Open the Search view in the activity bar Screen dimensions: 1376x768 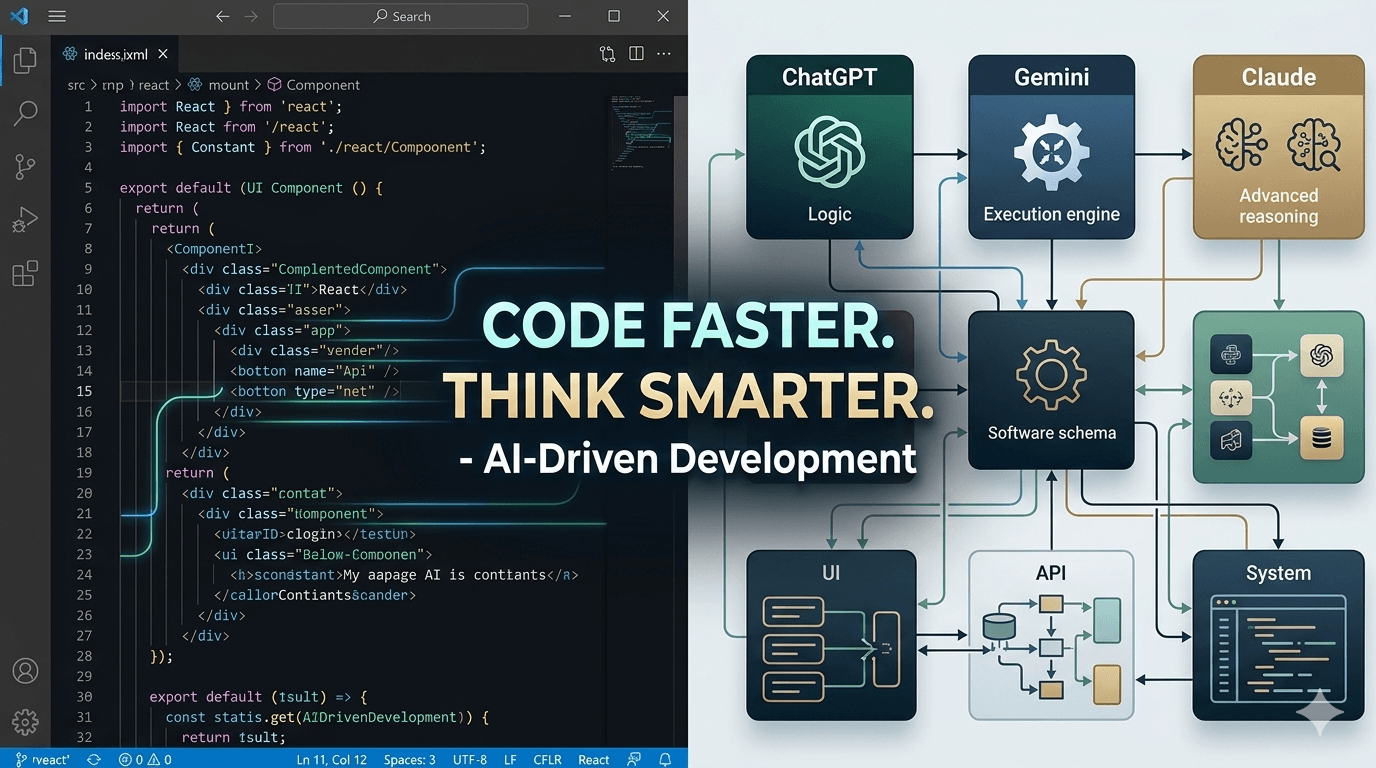point(25,113)
